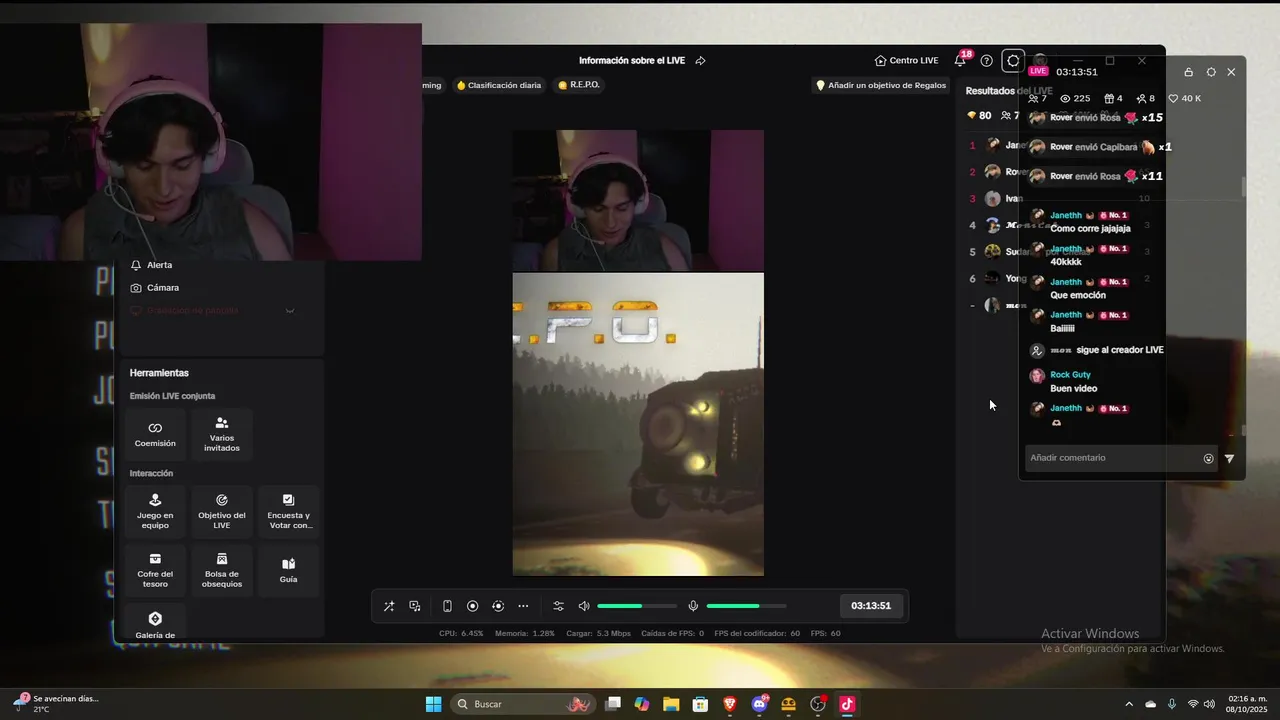Image resolution: width=1280 pixels, height=720 pixels.
Task: Open the audio mixer sliders icon
Action: tap(558, 606)
